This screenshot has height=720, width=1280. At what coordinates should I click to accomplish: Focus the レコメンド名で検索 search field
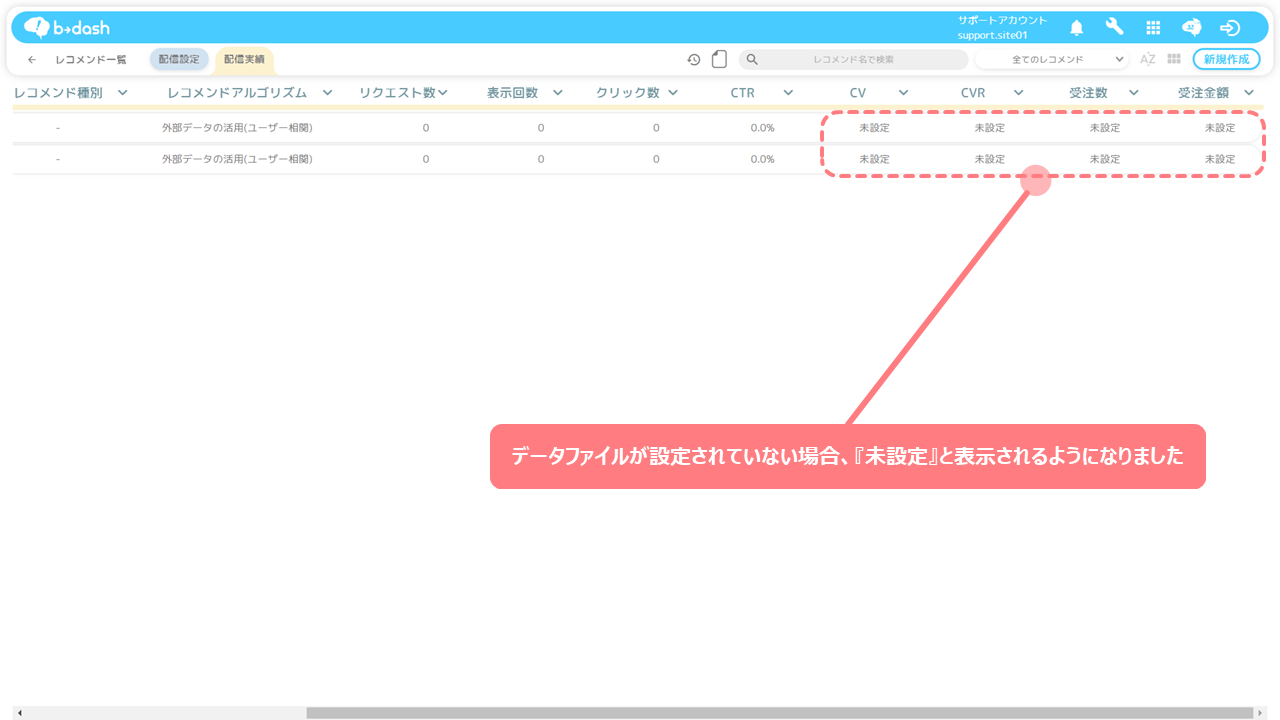pyautogui.click(x=854, y=59)
